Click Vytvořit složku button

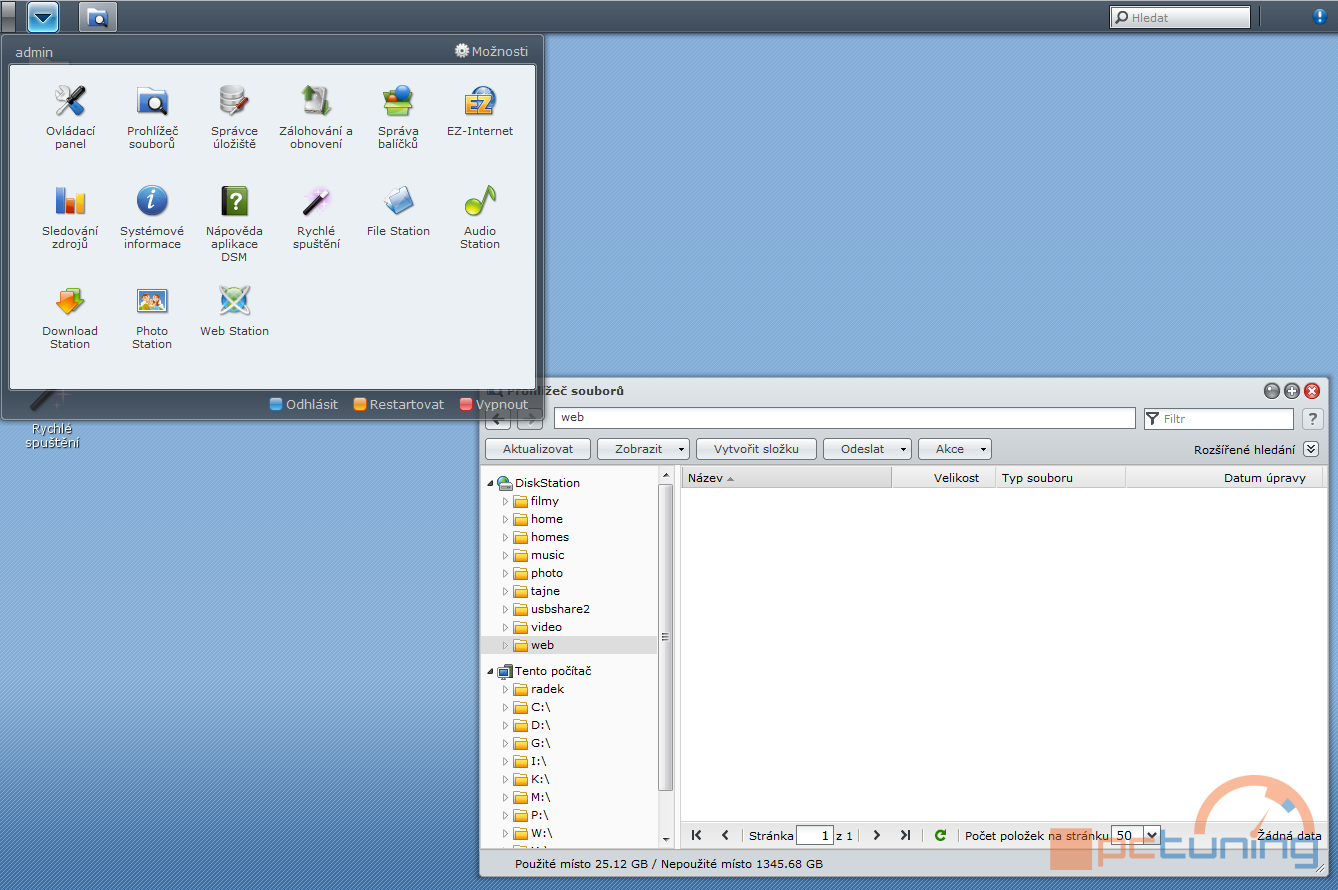click(757, 449)
